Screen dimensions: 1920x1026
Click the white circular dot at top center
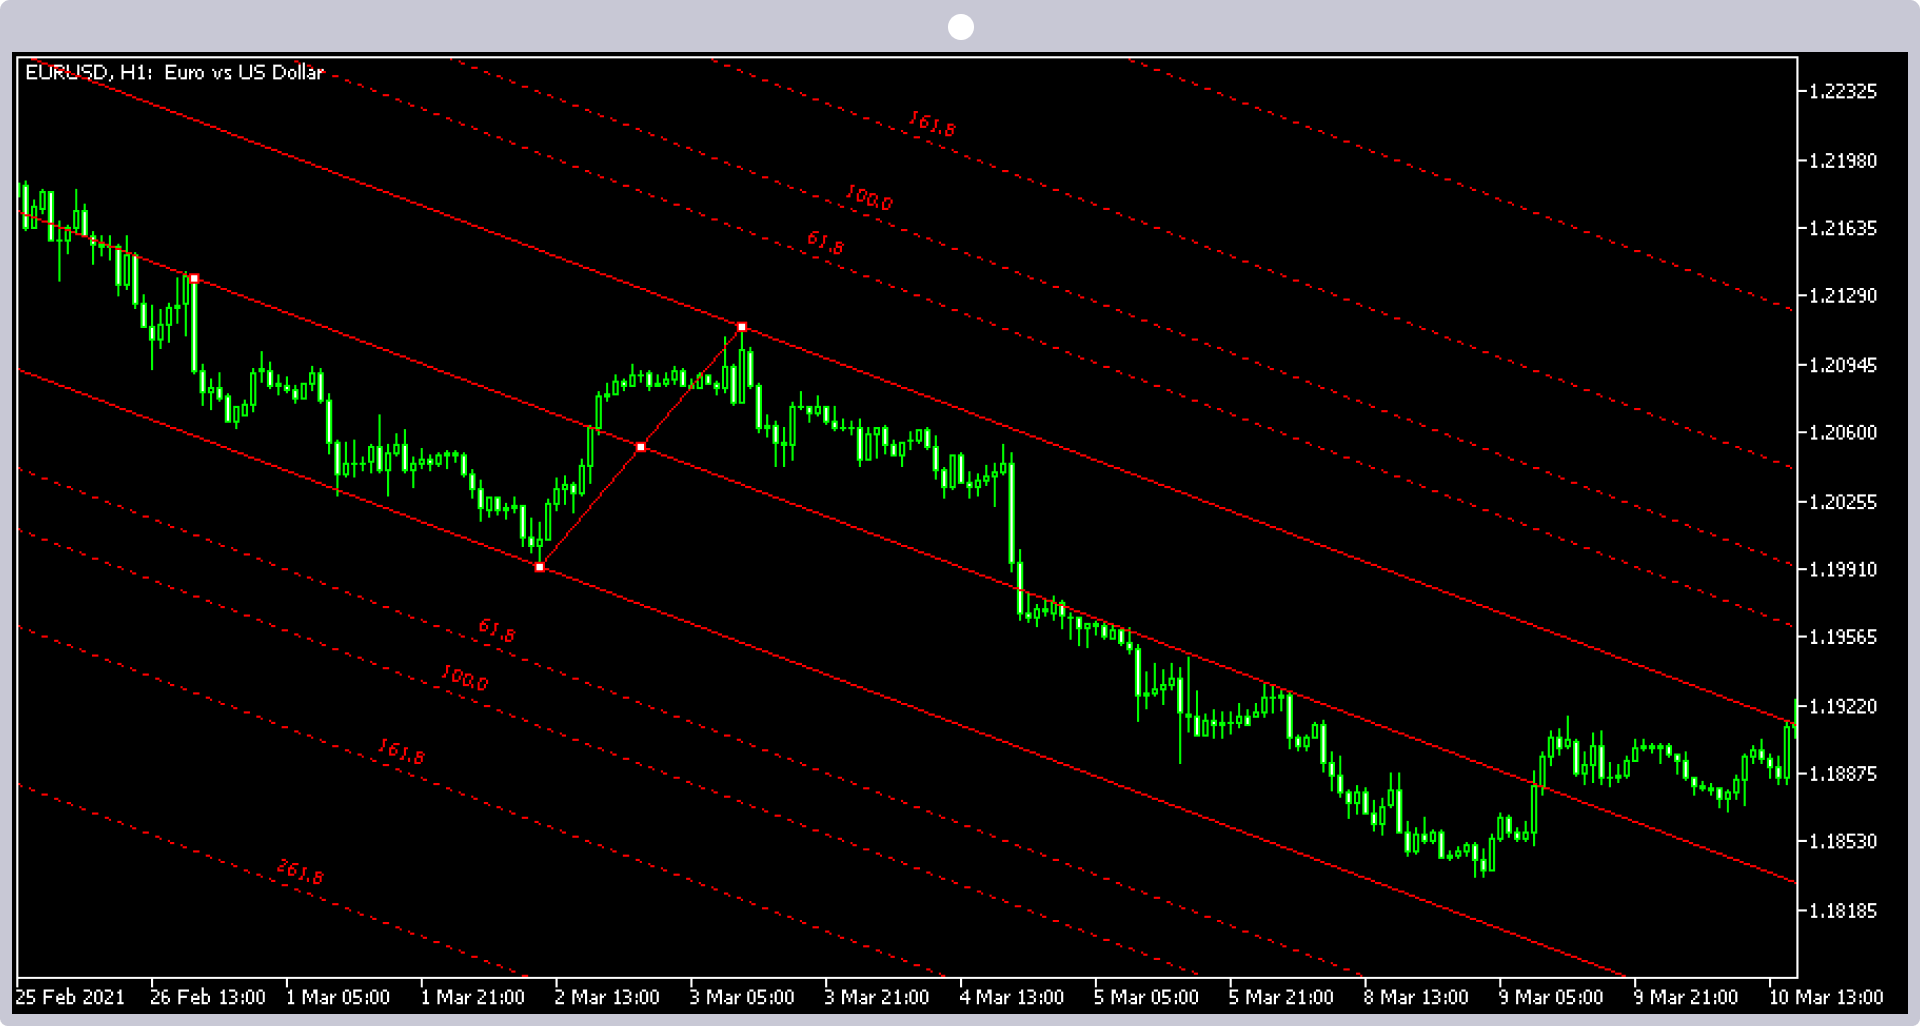tap(961, 27)
